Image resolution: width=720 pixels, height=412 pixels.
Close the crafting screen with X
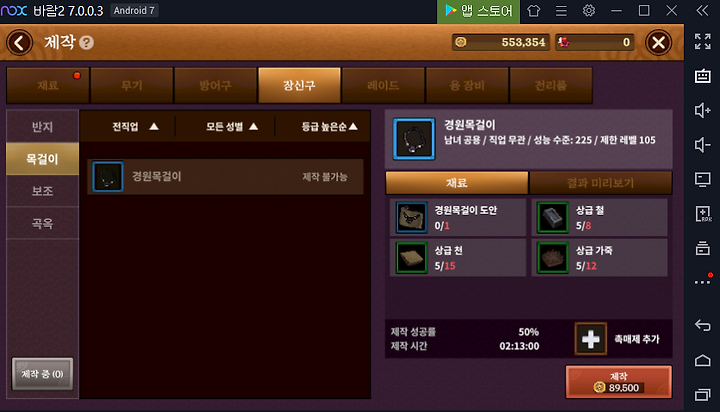pyautogui.click(x=658, y=43)
